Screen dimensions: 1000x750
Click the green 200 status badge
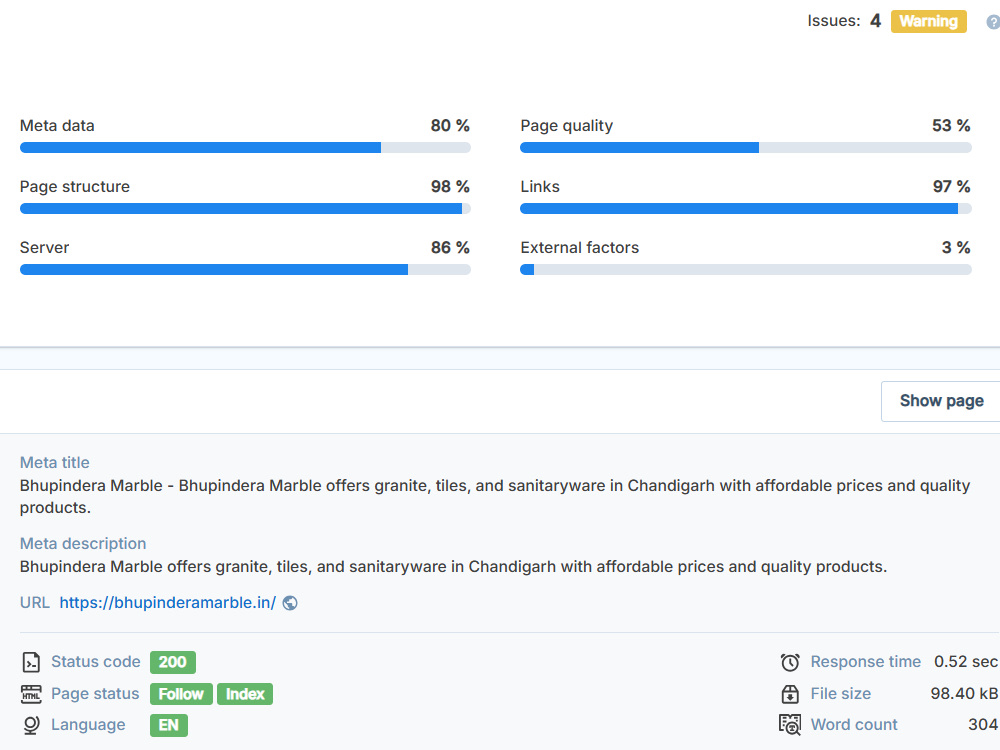[x=173, y=662]
